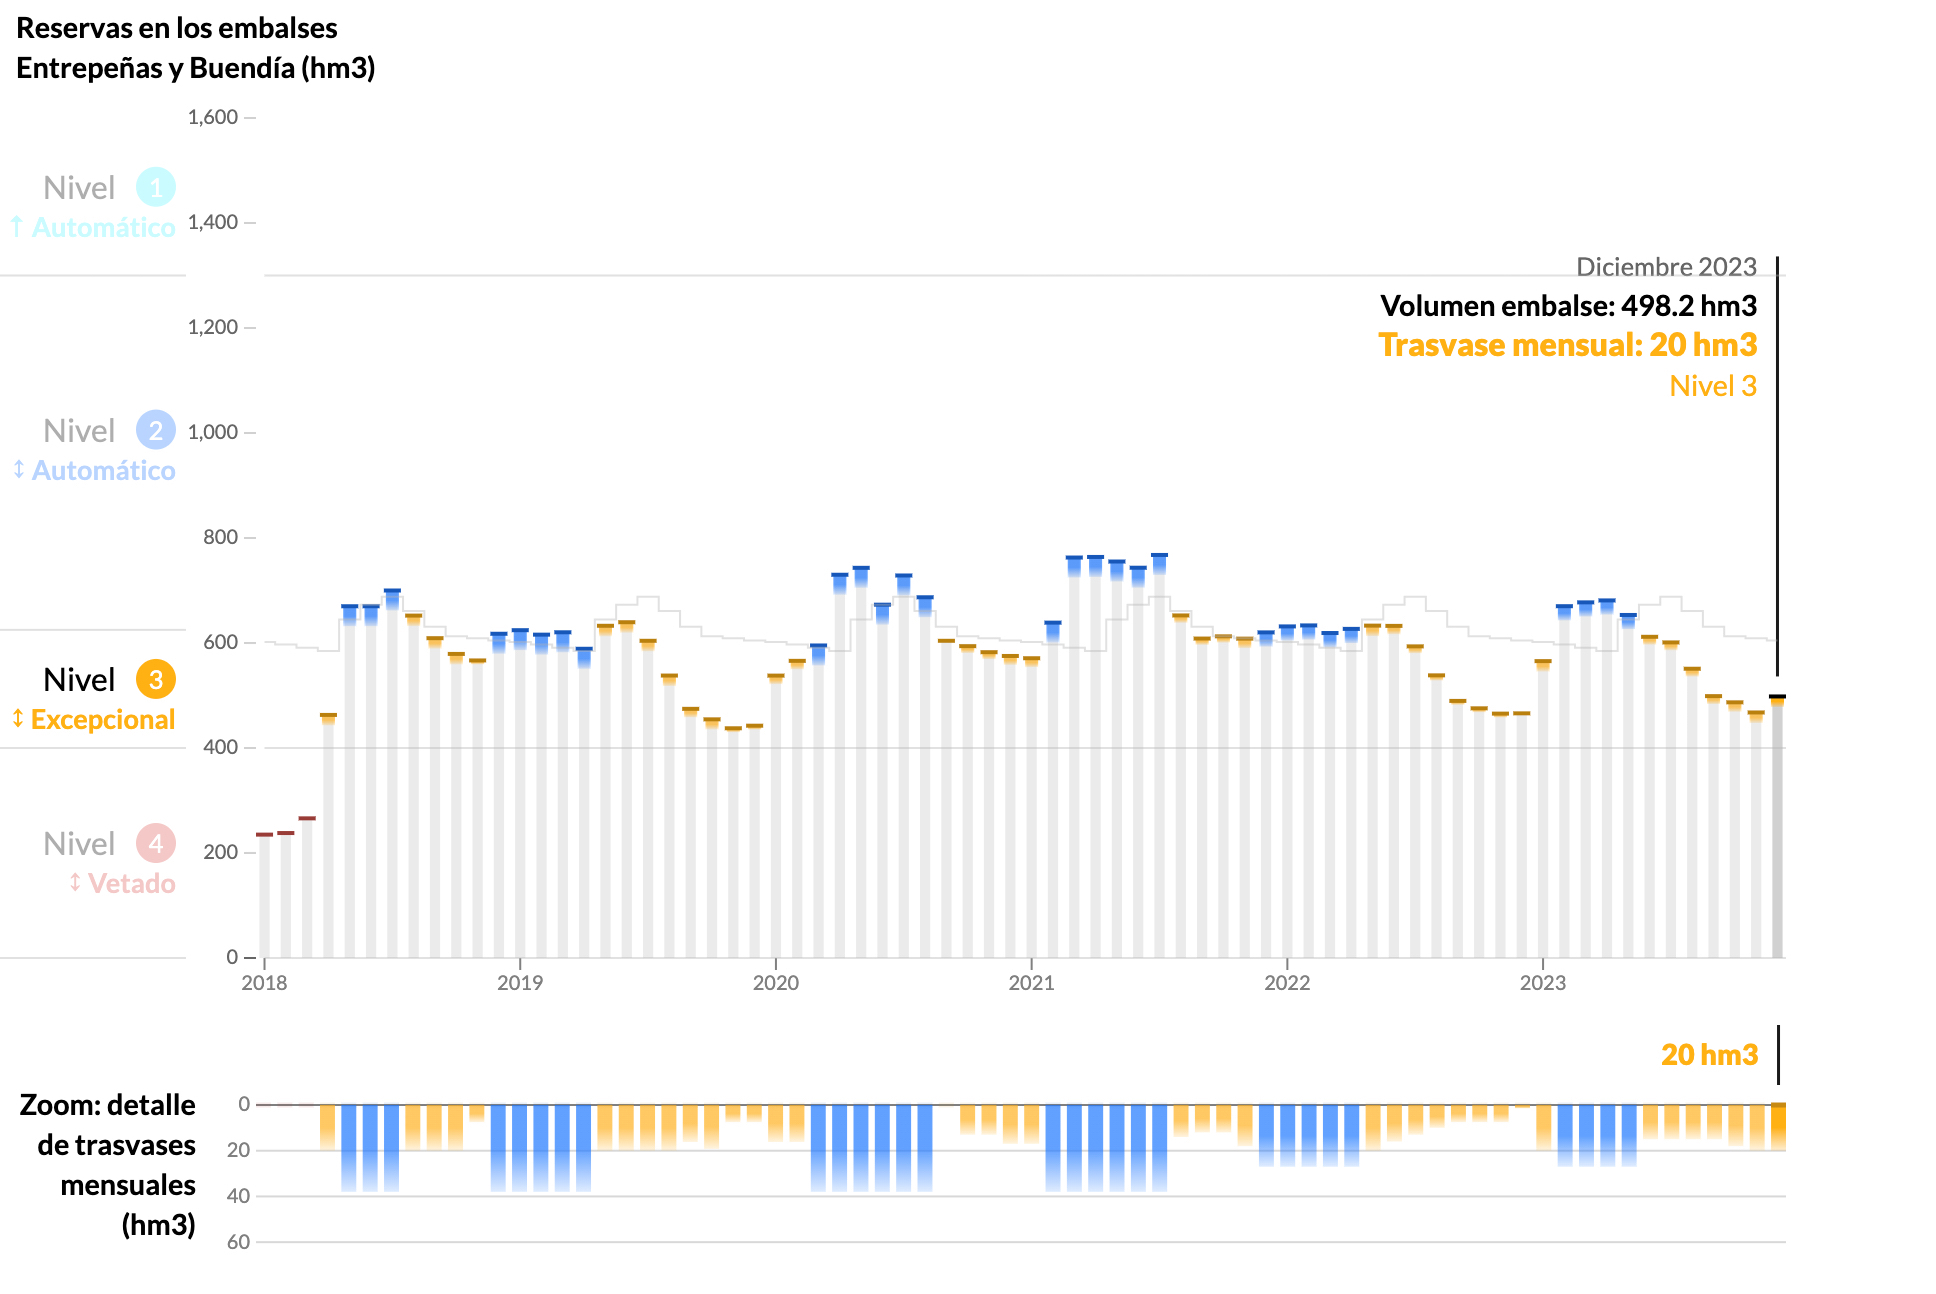1936x1294 pixels.
Task: Click the 'Volumen embalse: 498.2 hm3' label
Action: point(1568,305)
